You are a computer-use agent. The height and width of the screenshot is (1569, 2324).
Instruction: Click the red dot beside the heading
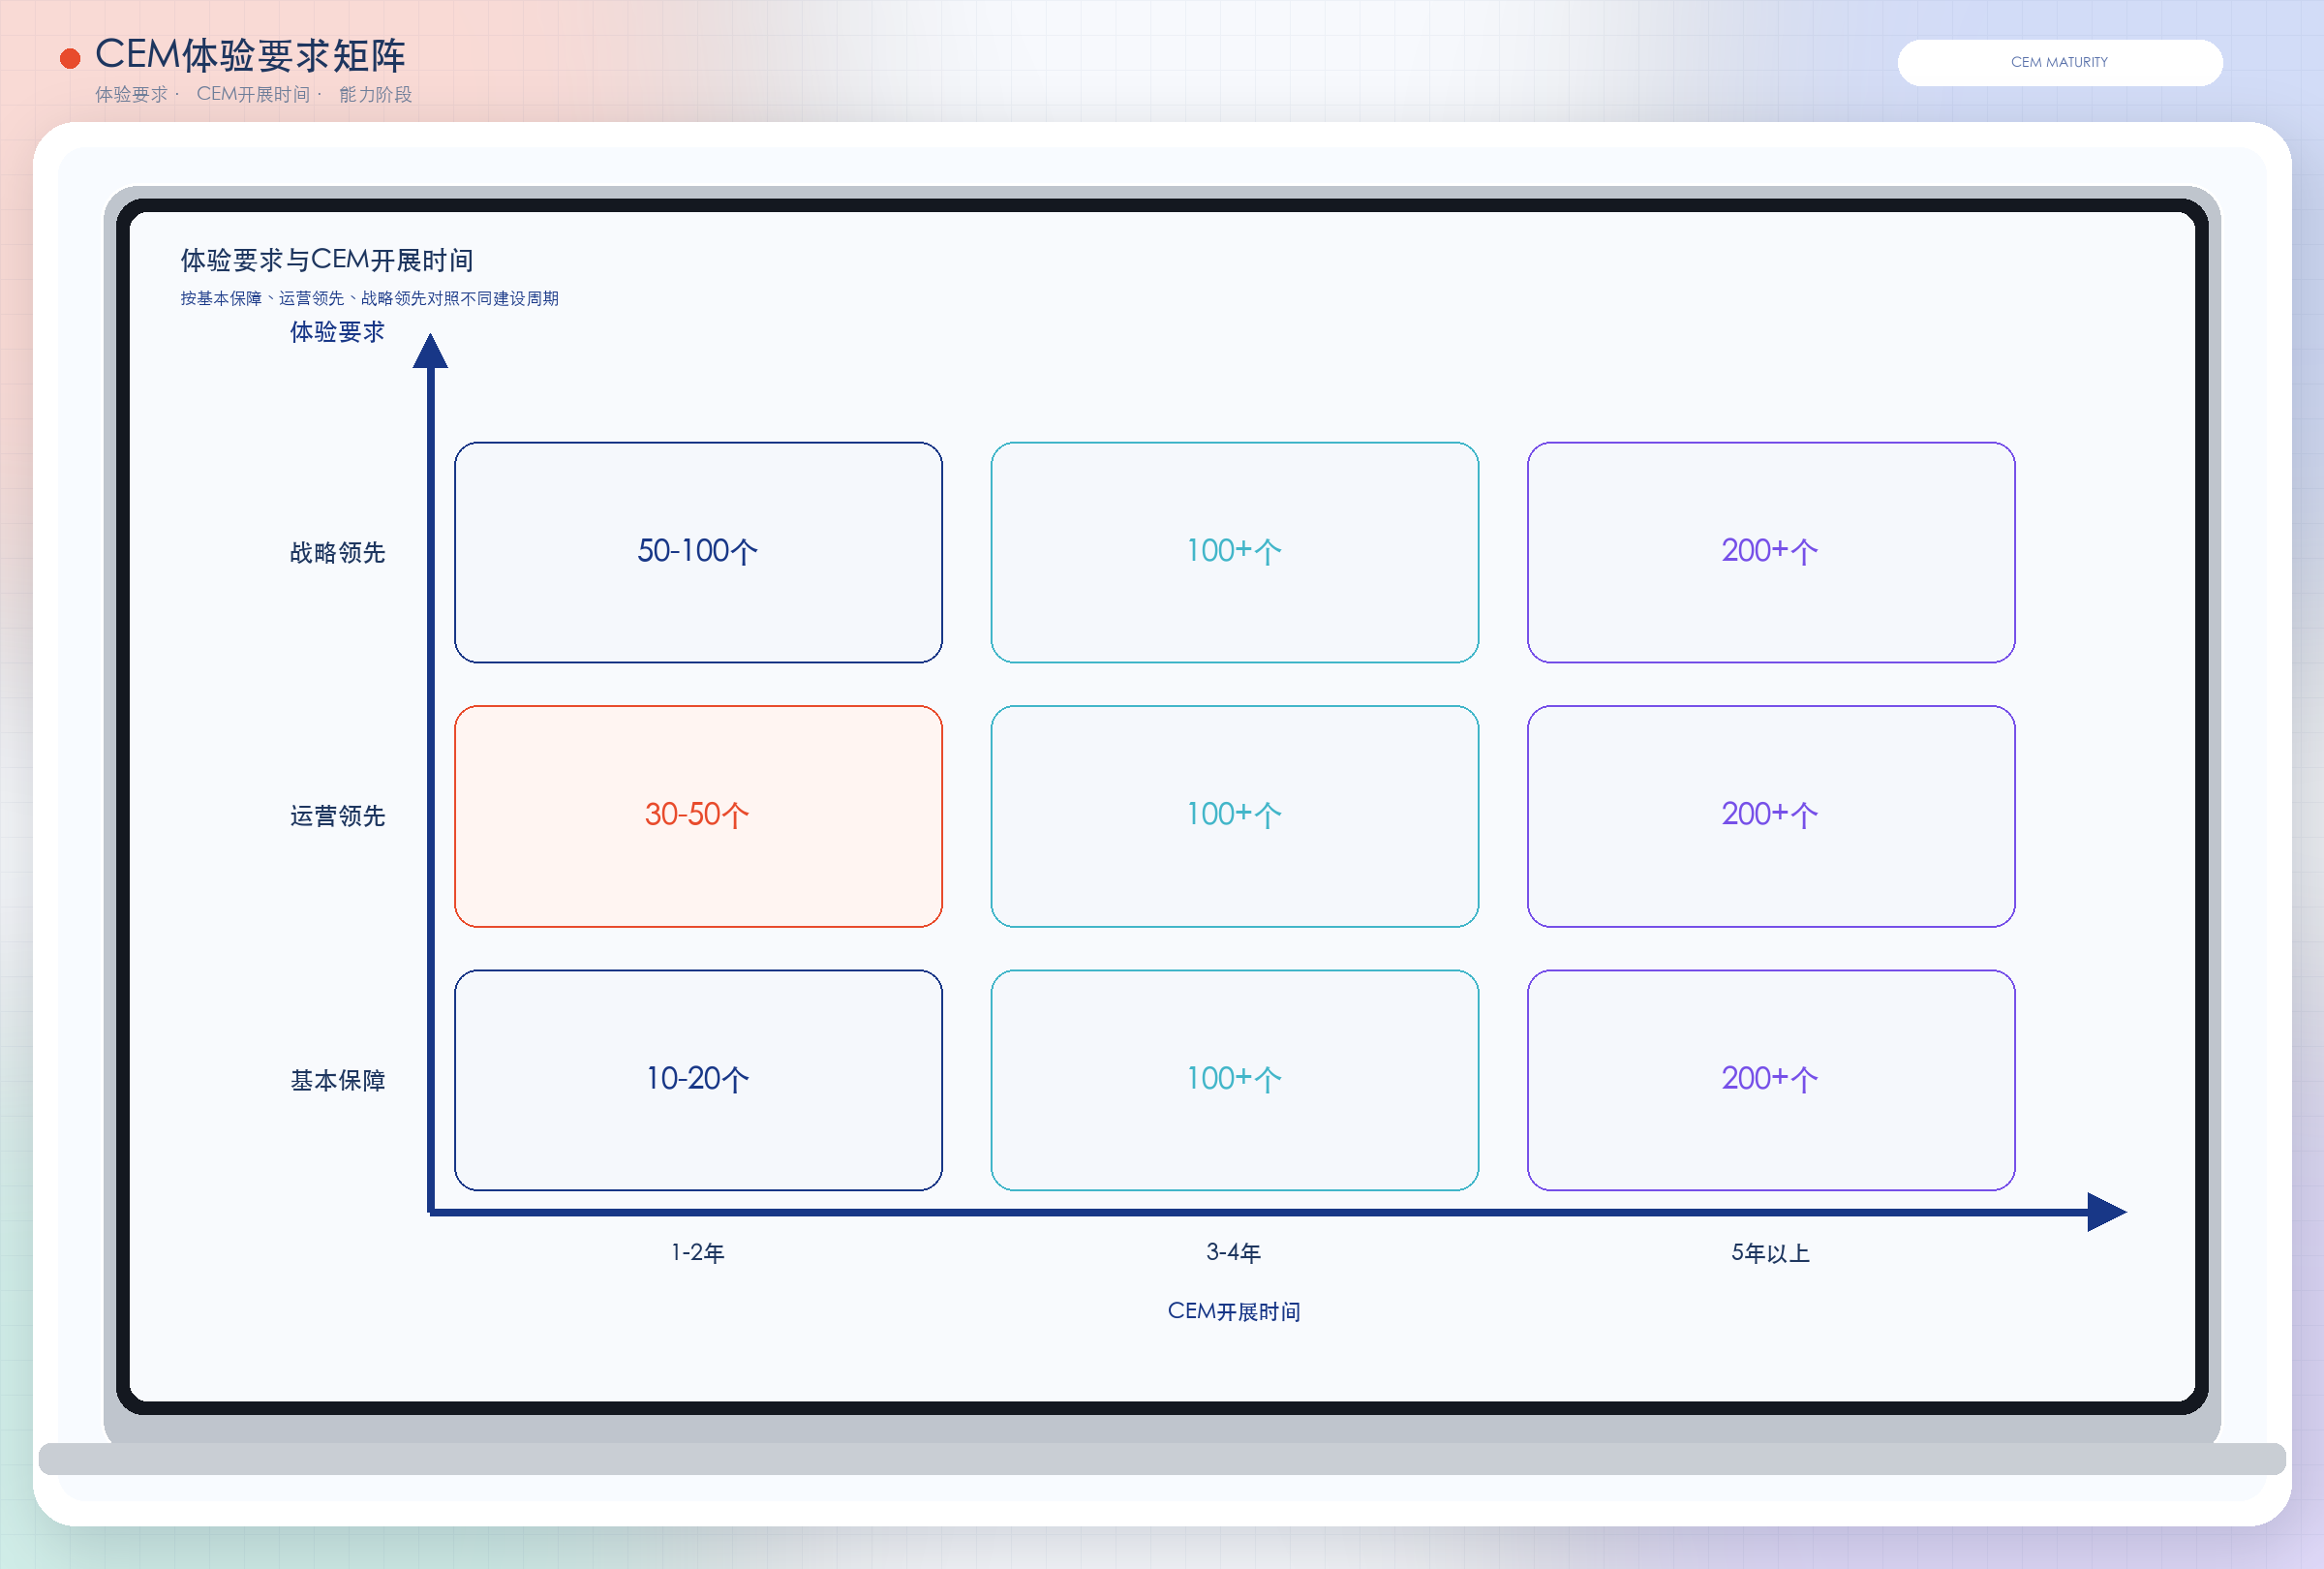click(70, 59)
